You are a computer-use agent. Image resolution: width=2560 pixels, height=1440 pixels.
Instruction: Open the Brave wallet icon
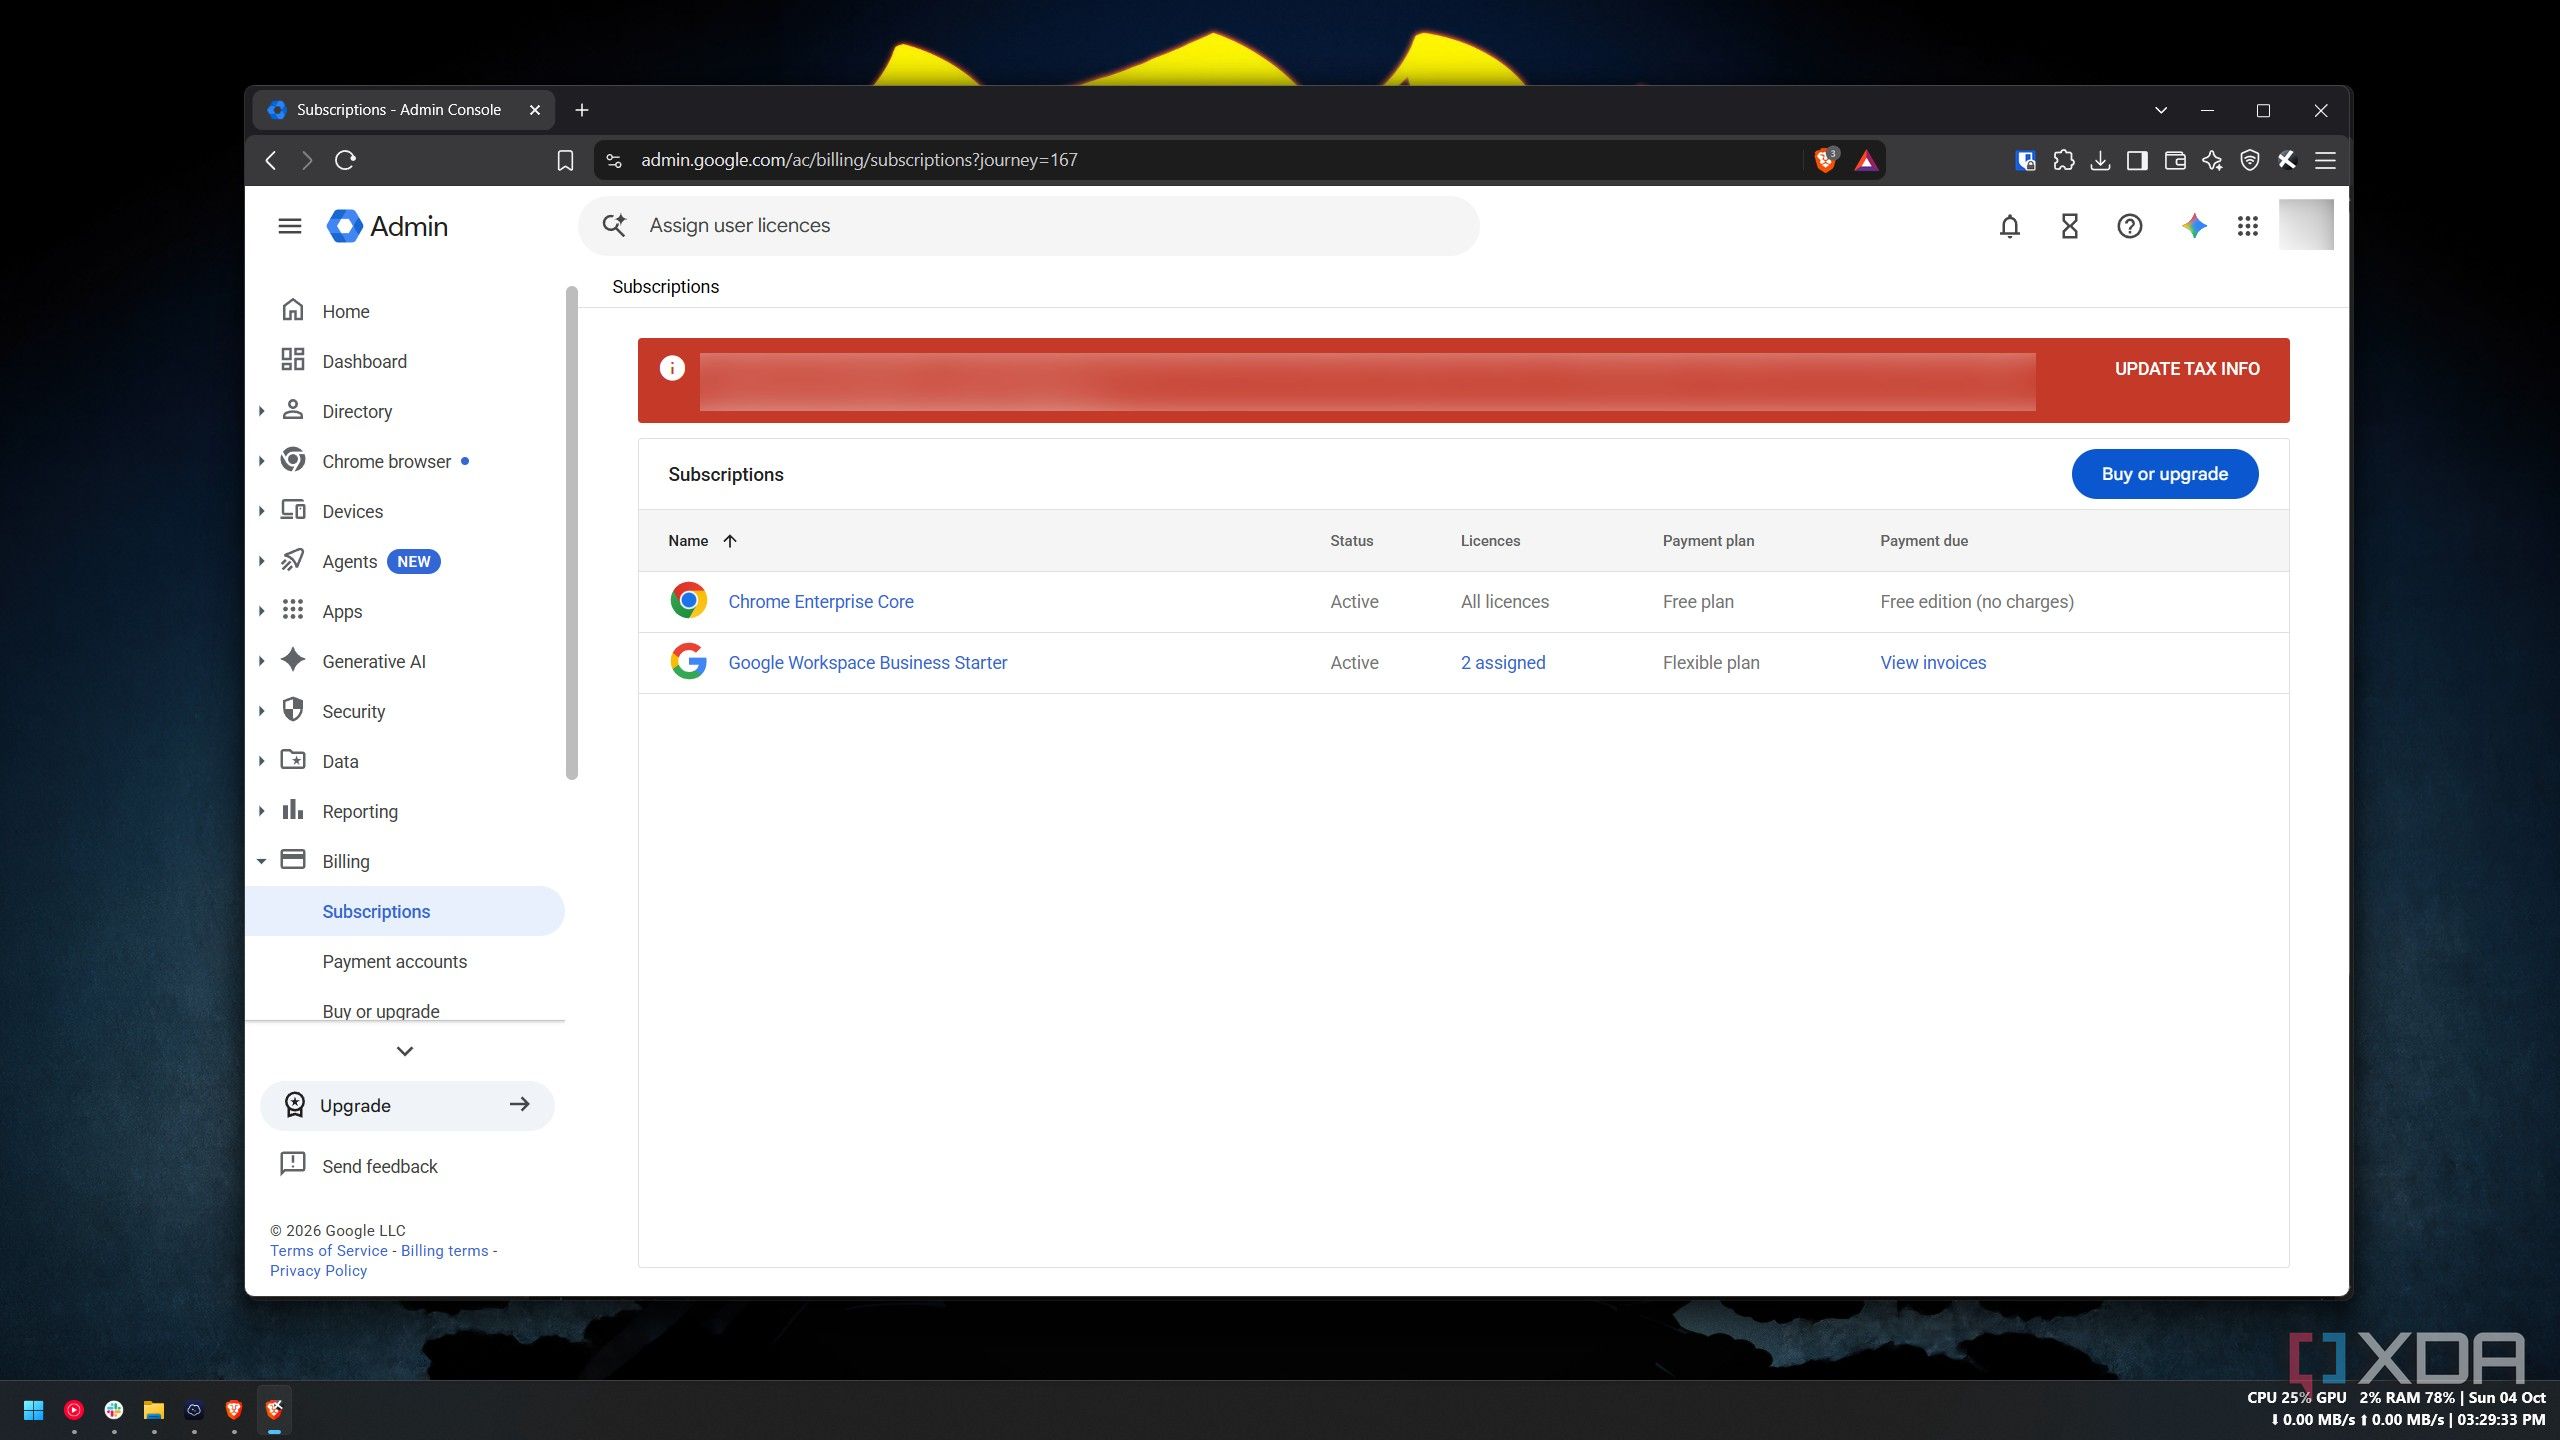pos(2175,160)
